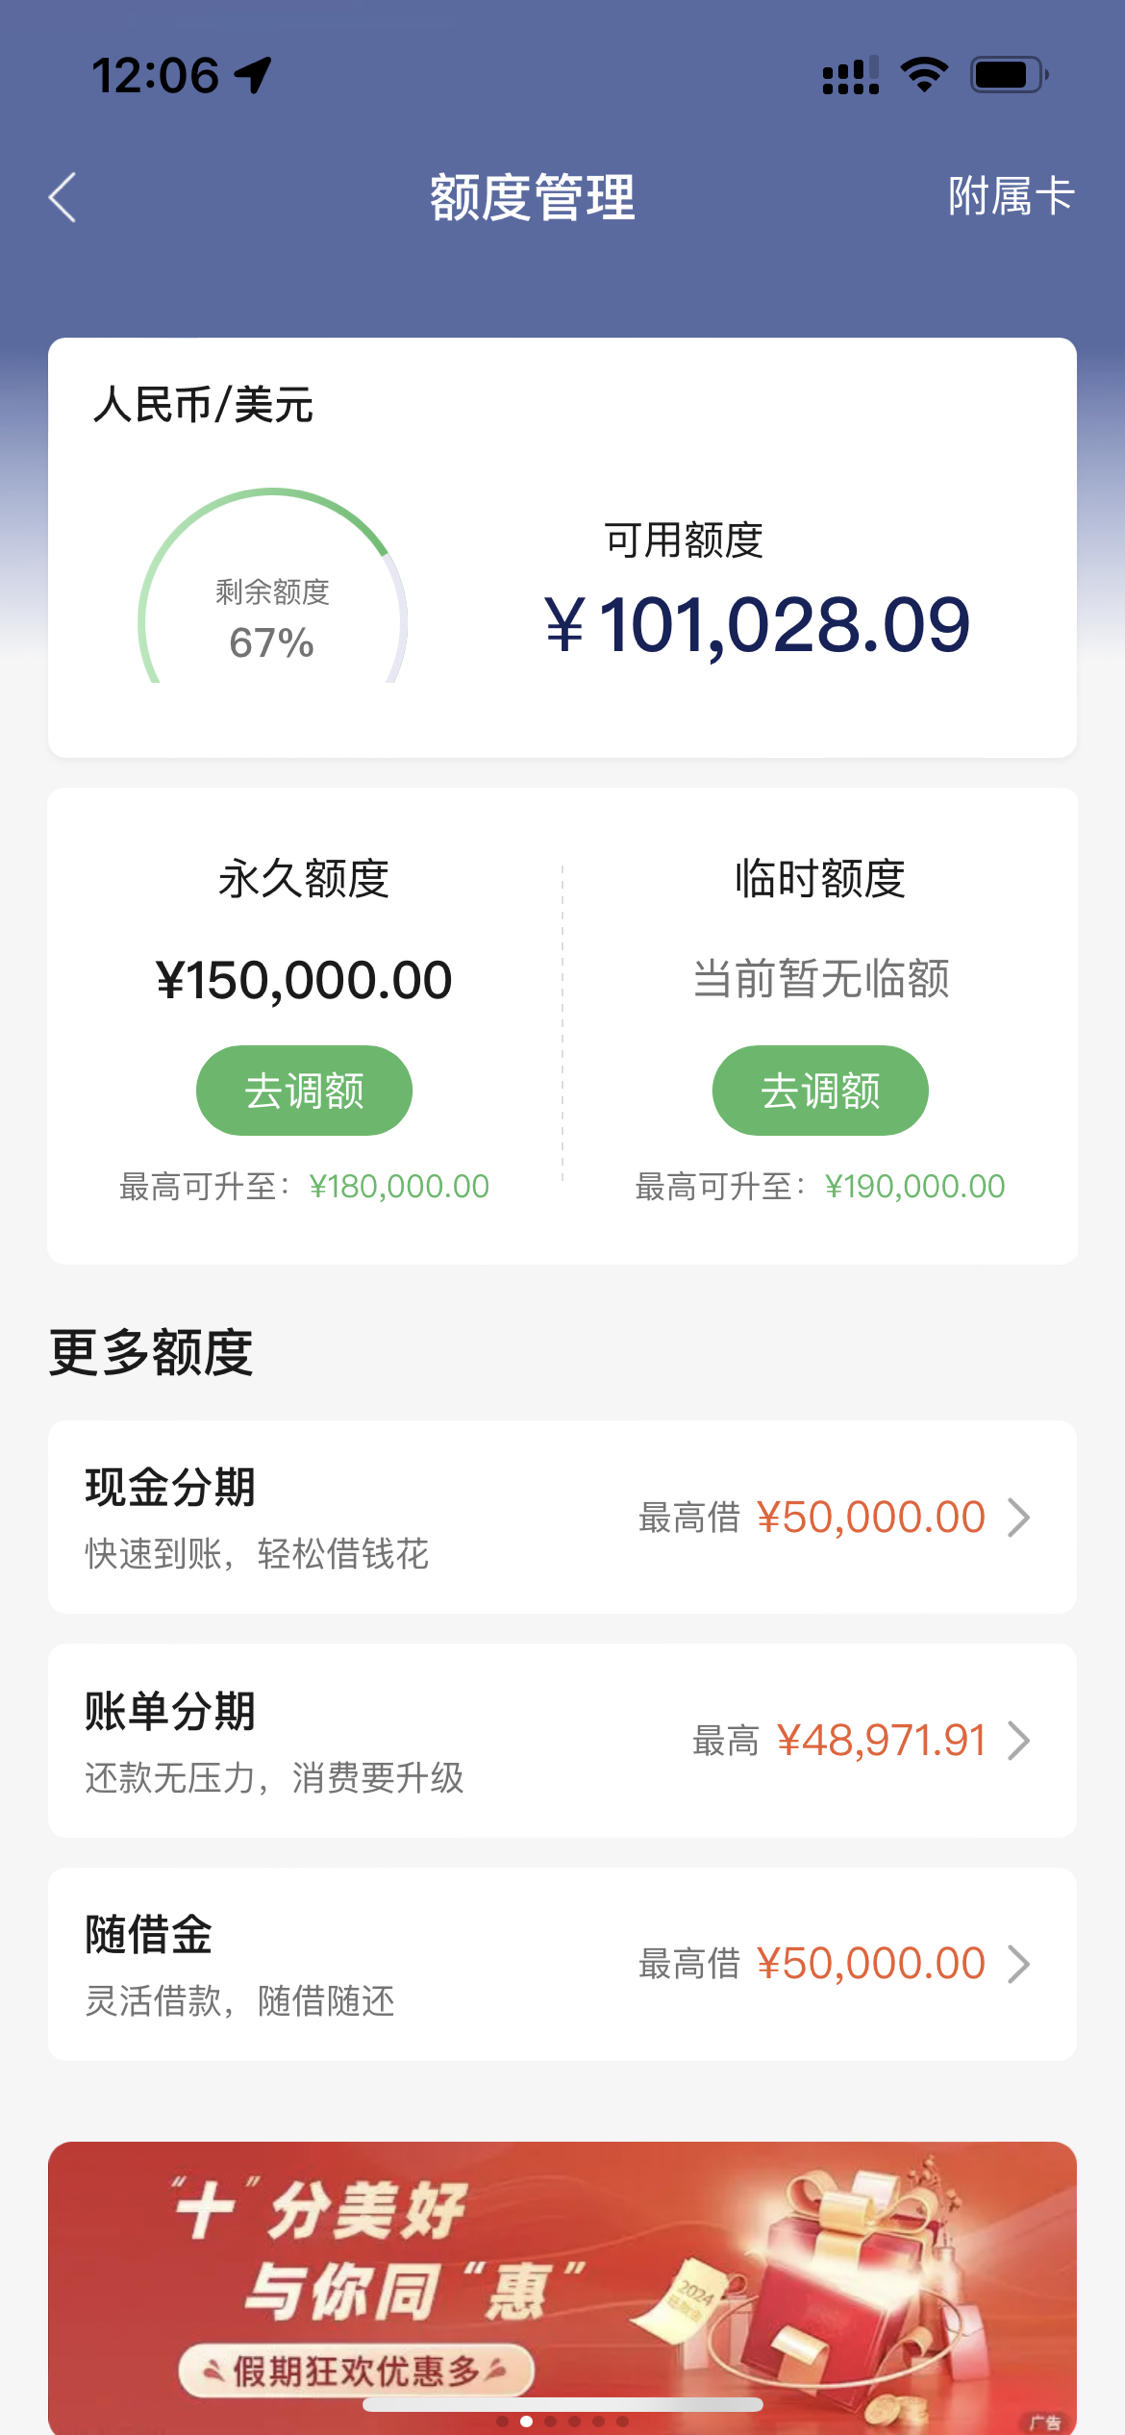Viewport: 1125px width, 2435px height.
Task: Open the 现金分期 entry
Action: 562,1517
